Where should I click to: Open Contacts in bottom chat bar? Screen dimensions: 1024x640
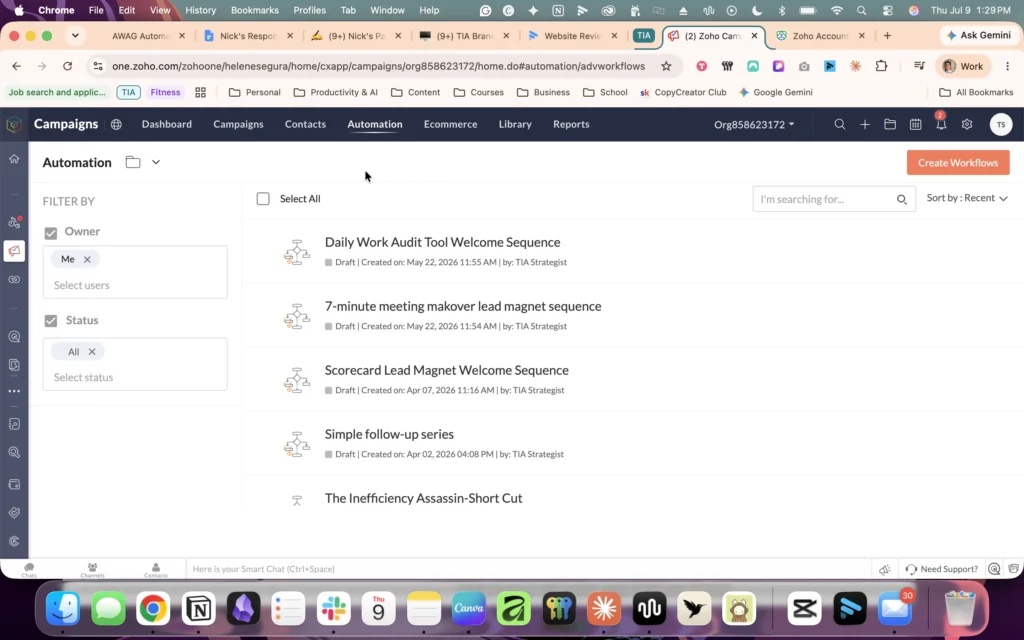tap(155, 569)
